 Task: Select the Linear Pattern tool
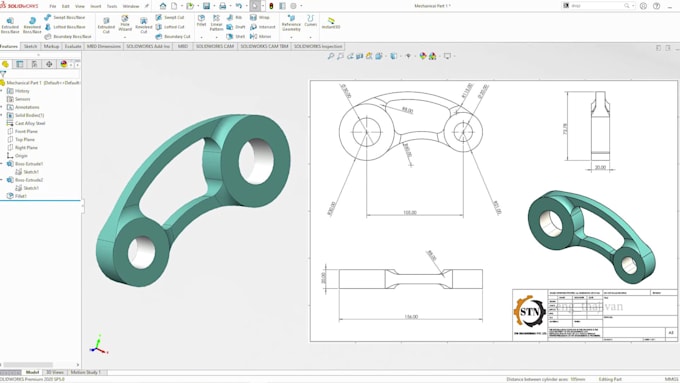pyautogui.click(x=216, y=23)
